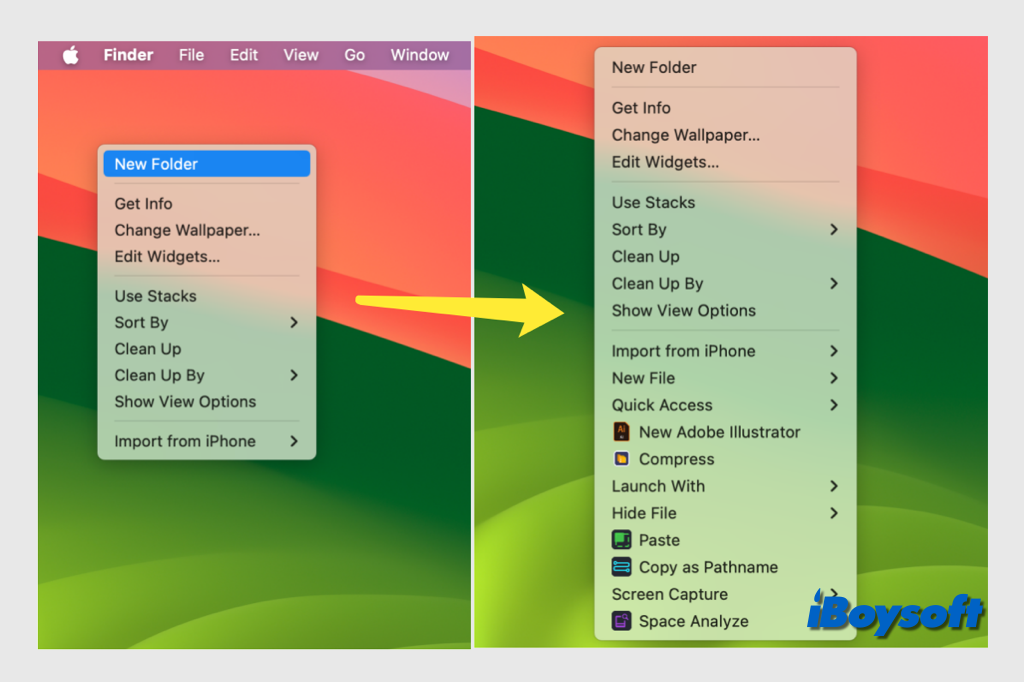The width and height of the screenshot is (1024, 682).
Task: Open the View menu in menu bar
Action: pyautogui.click(x=300, y=55)
